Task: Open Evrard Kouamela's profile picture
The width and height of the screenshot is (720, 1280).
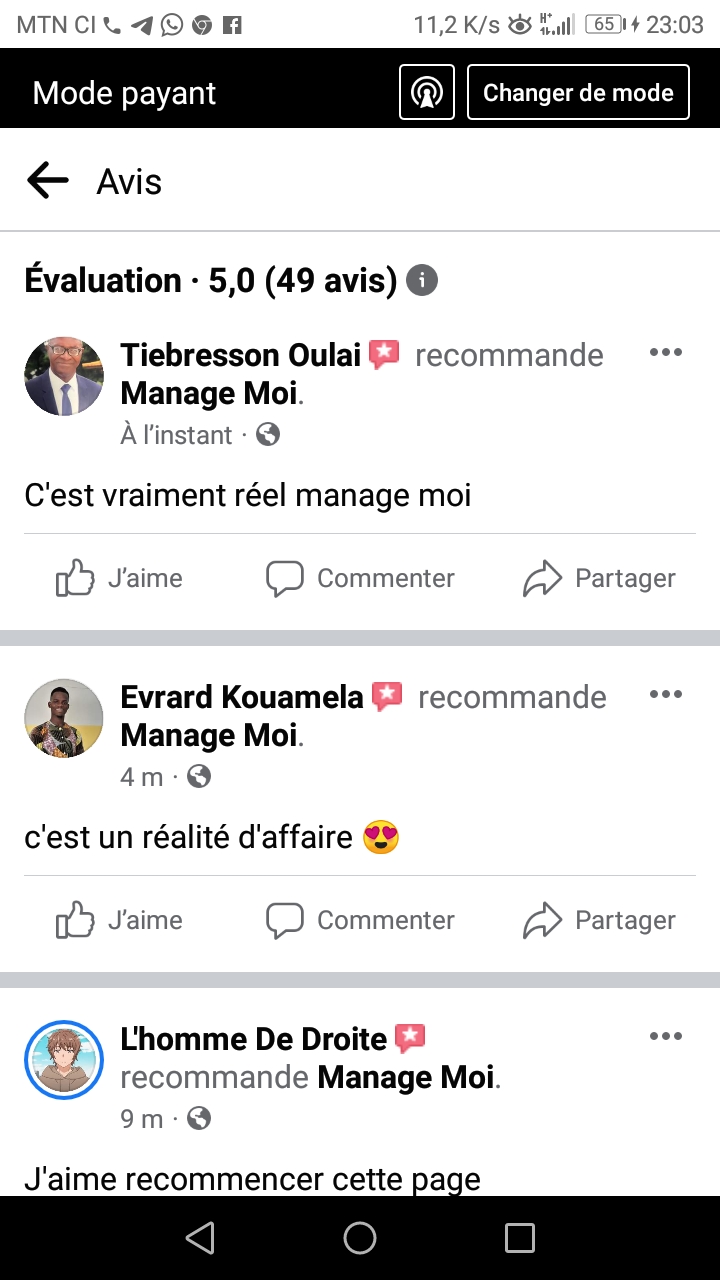Action: 64,718
